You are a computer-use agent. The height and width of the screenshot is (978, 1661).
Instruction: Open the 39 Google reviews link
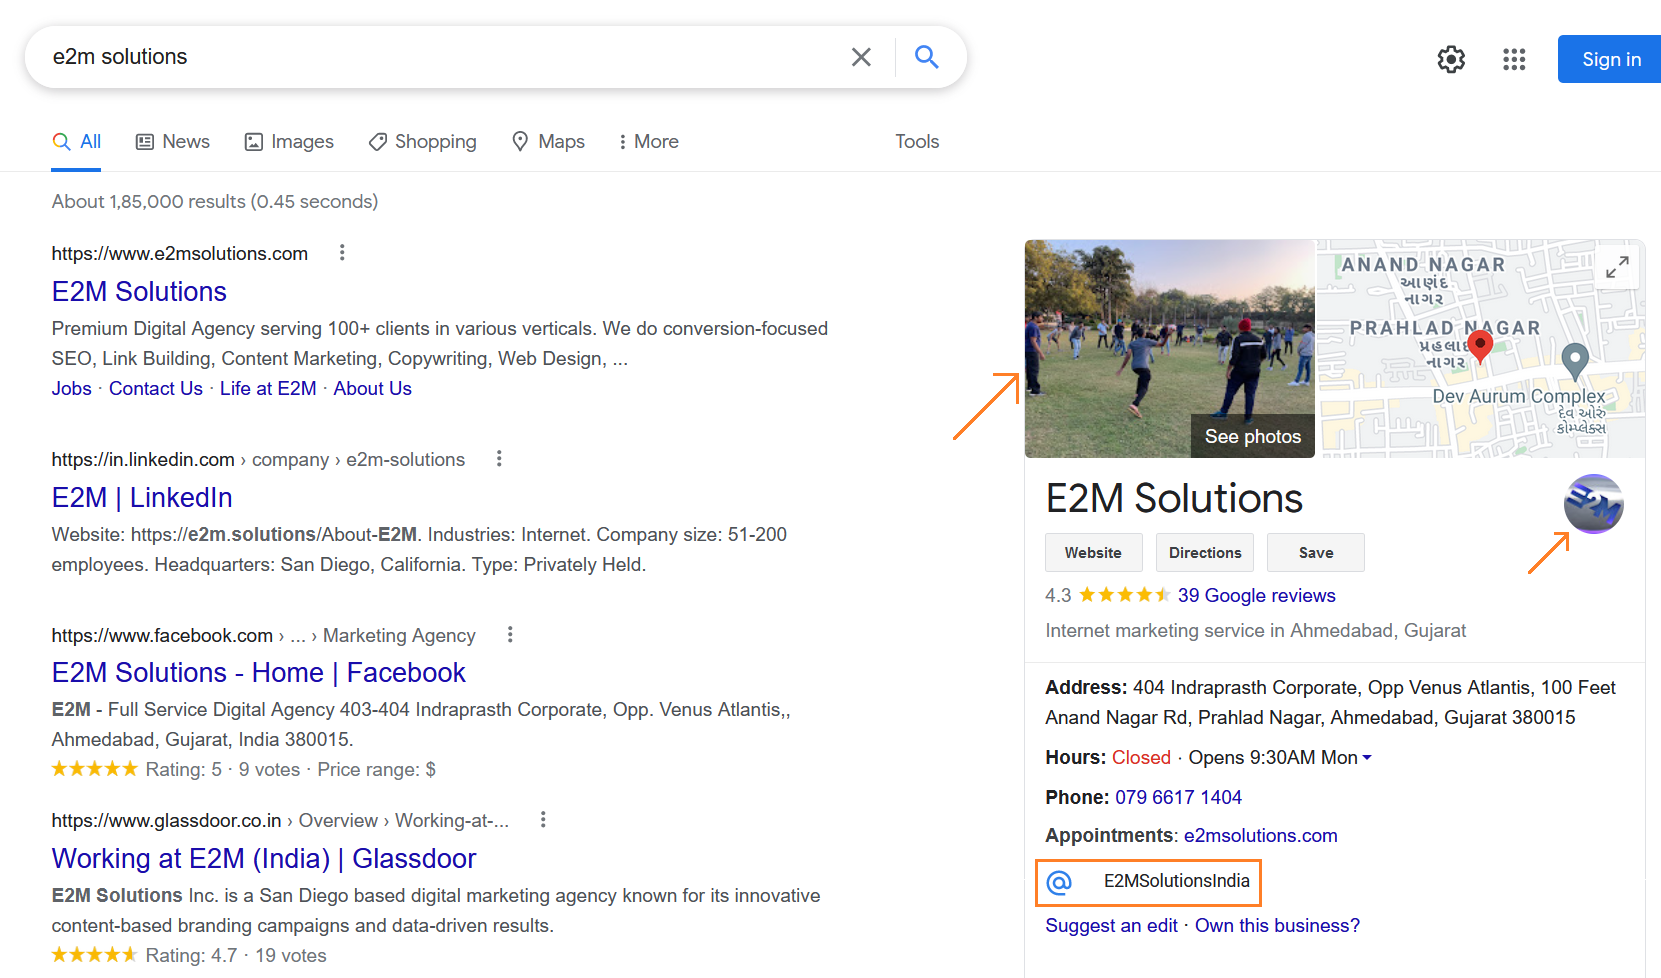tap(1257, 595)
